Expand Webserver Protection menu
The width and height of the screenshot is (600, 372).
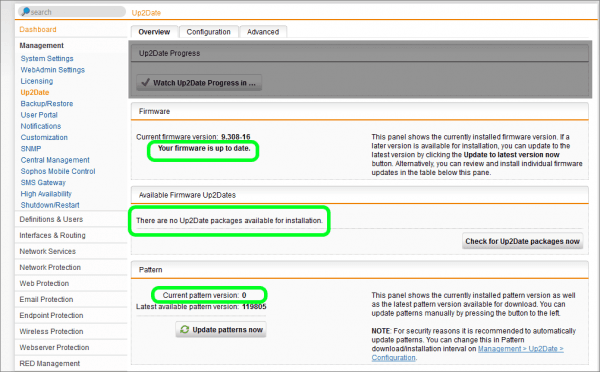[x=54, y=348]
